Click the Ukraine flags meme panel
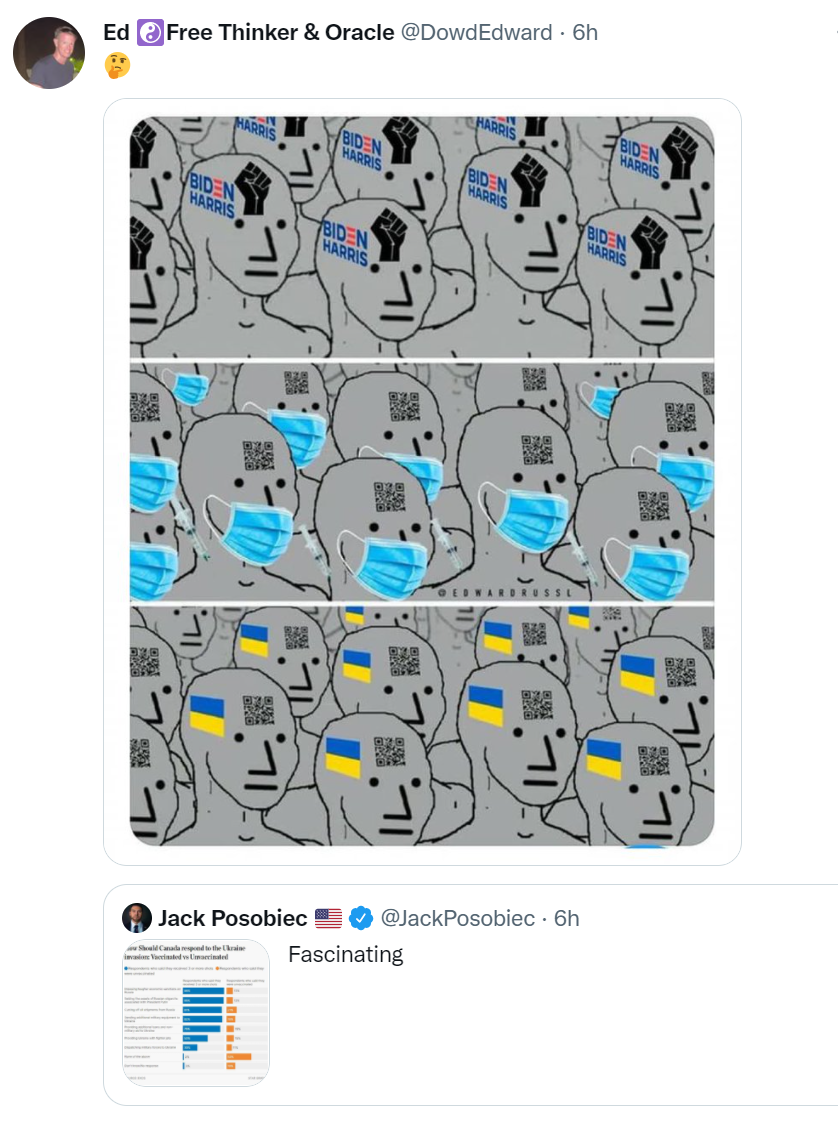The width and height of the screenshot is (838, 1126). [x=422, y=724]
